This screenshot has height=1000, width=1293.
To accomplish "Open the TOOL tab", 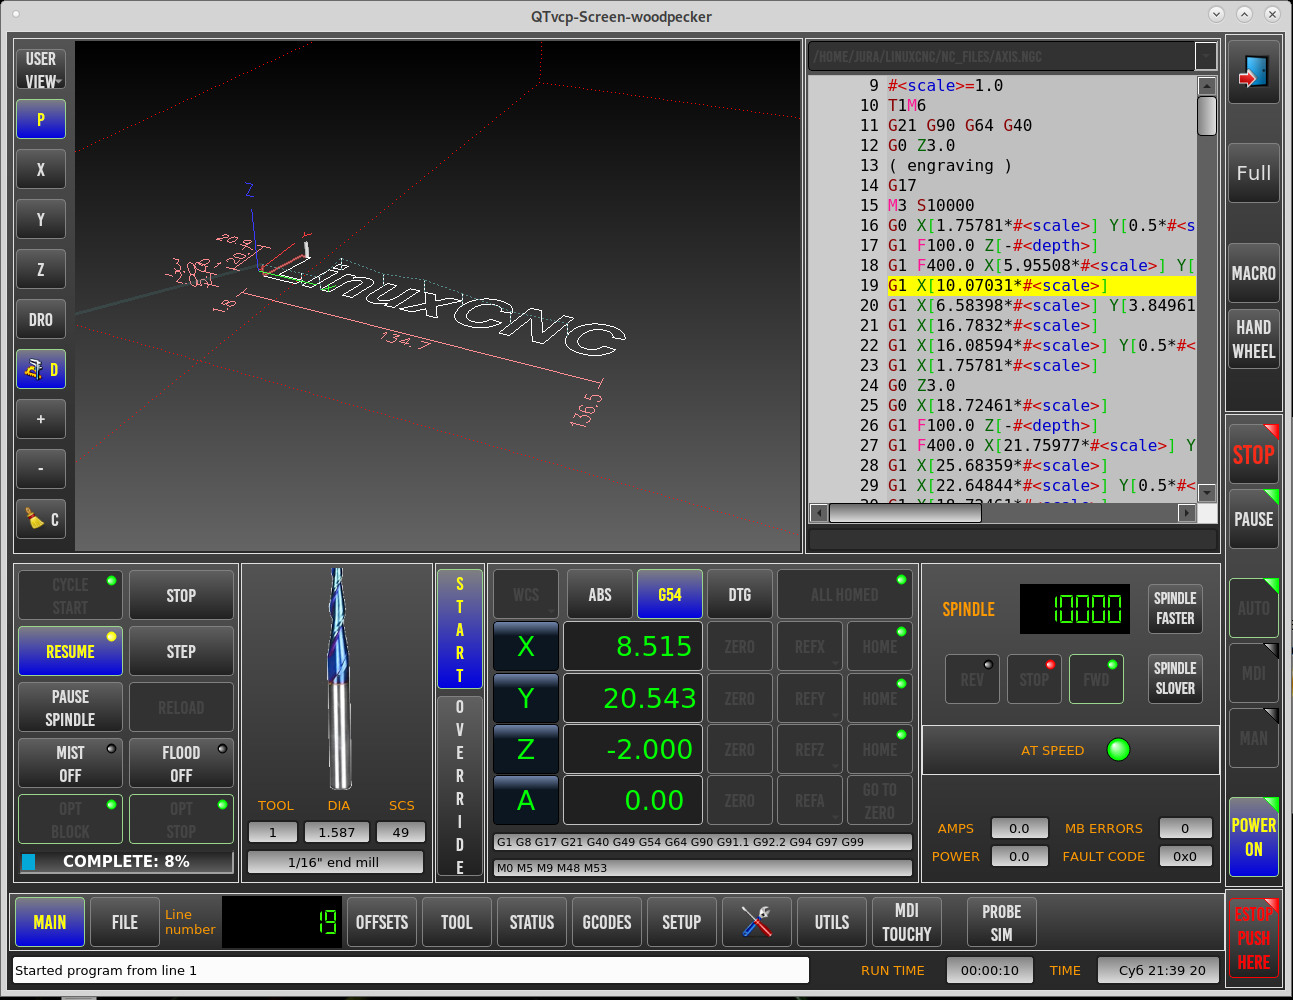I will 457,922.
